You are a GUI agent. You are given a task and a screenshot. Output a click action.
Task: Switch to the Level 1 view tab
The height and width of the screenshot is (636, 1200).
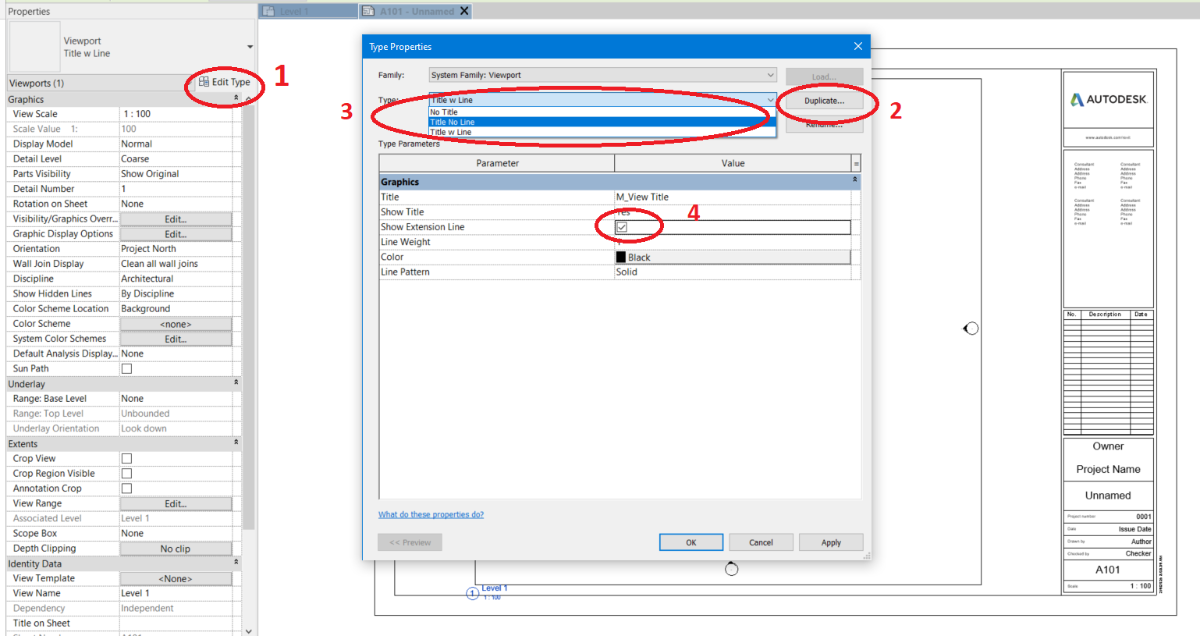(x=308, y=11)
